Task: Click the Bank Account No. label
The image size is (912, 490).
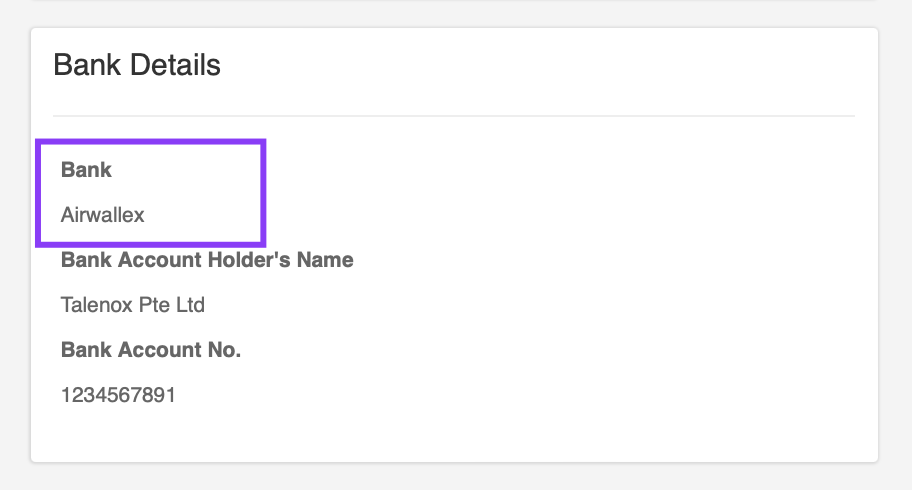Action: (151, 350)
